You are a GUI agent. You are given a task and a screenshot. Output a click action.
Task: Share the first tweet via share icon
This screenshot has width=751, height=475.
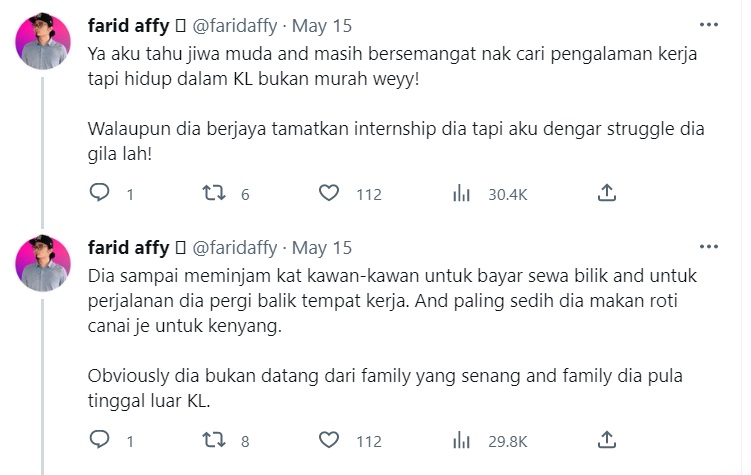tap(606, 193)
